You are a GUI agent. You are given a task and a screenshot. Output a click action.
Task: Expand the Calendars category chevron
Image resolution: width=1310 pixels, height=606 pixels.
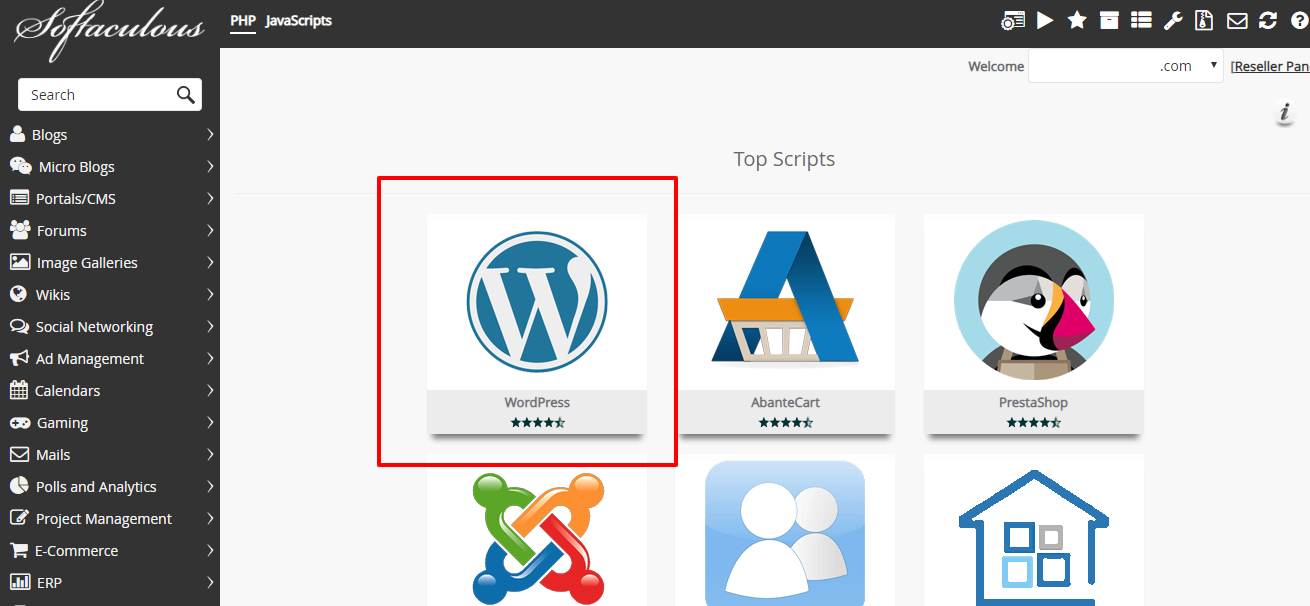(210, 390)
